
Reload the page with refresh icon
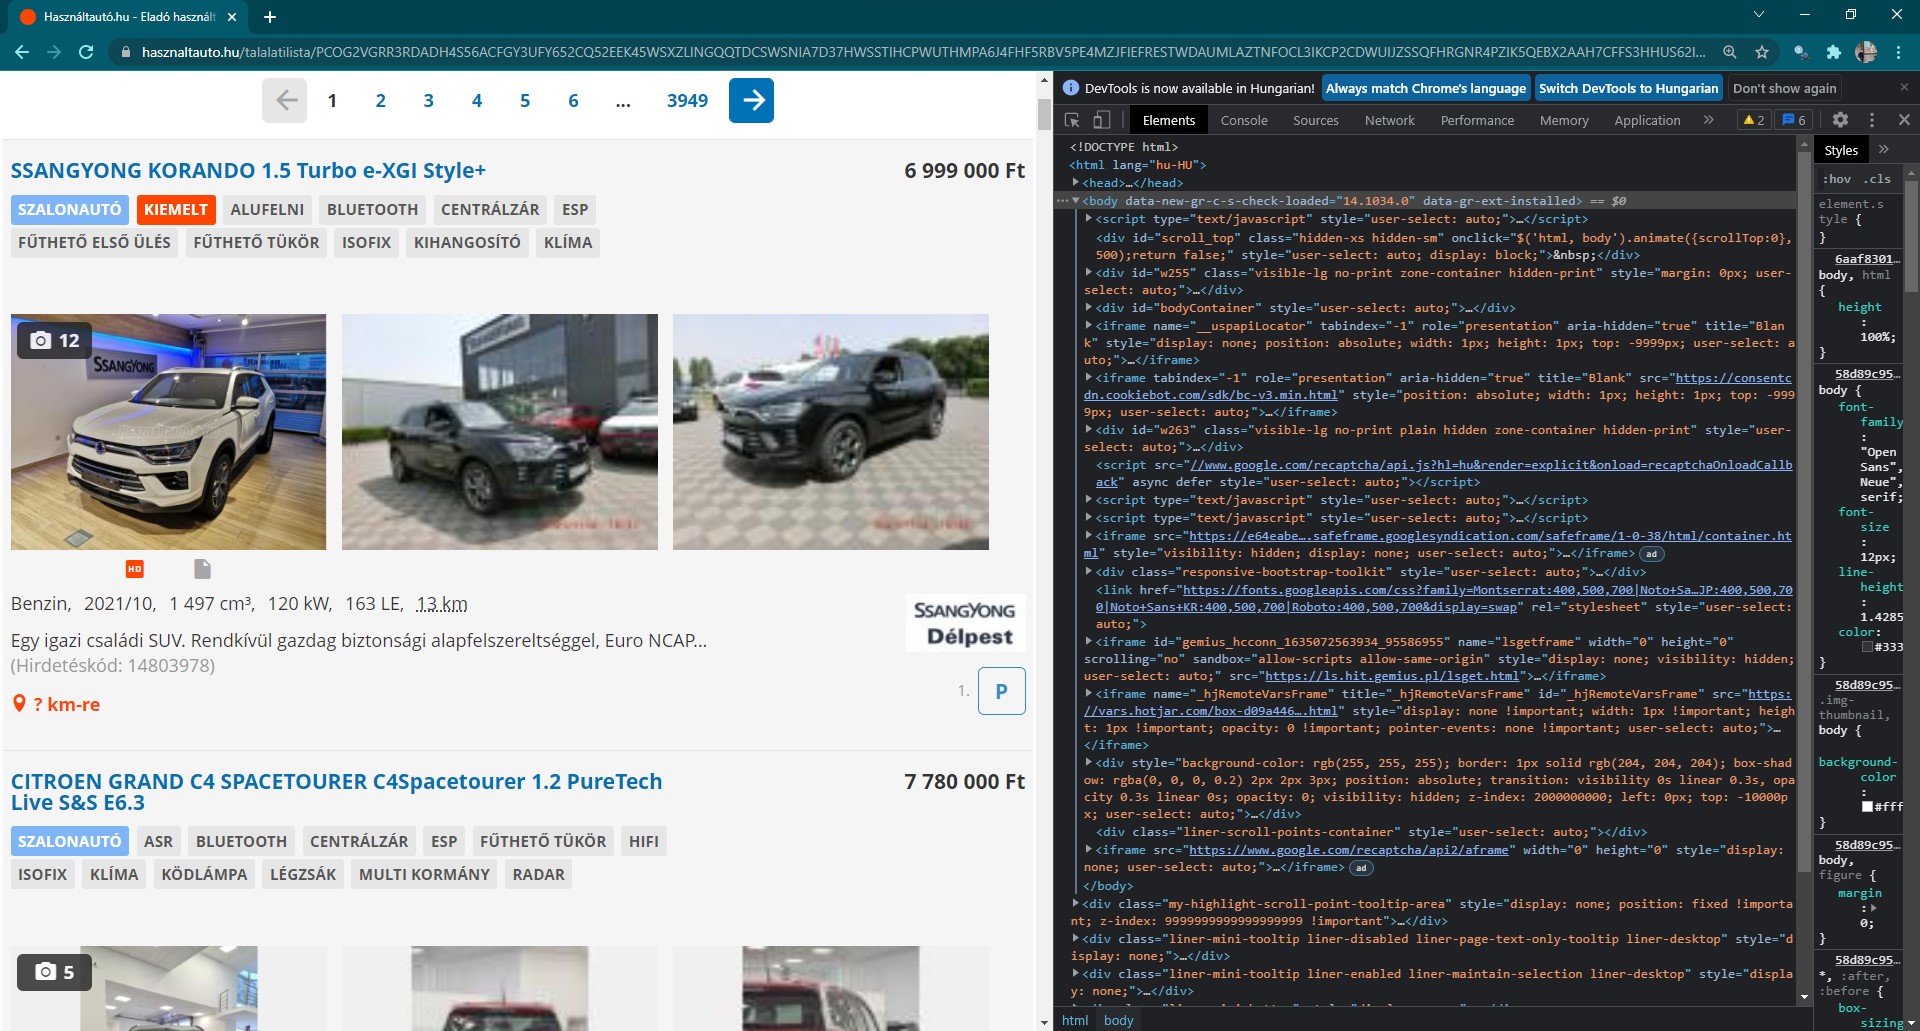click(86, 52)
